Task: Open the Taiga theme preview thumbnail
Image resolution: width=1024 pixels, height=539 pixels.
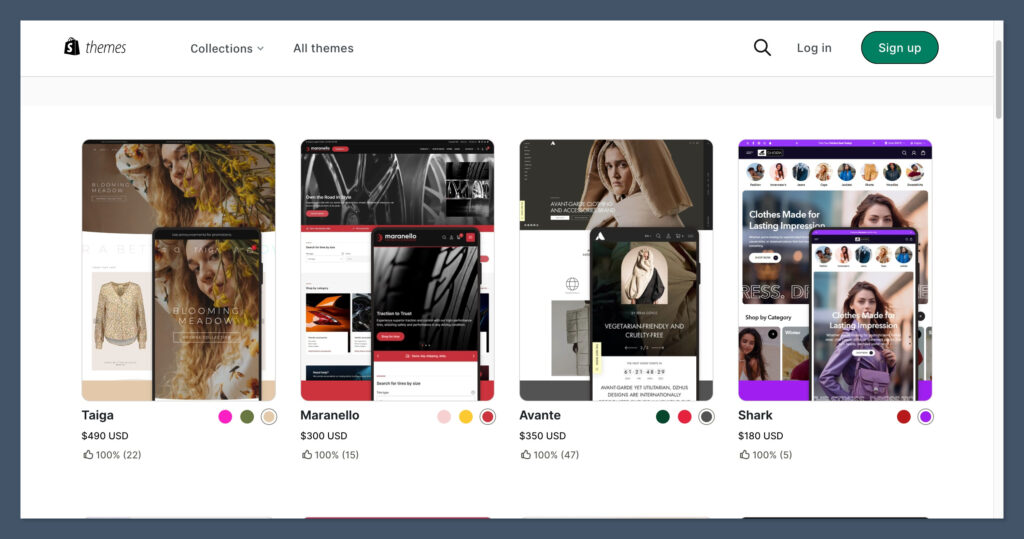Action: pyautogui.click(x=178, y=270)
